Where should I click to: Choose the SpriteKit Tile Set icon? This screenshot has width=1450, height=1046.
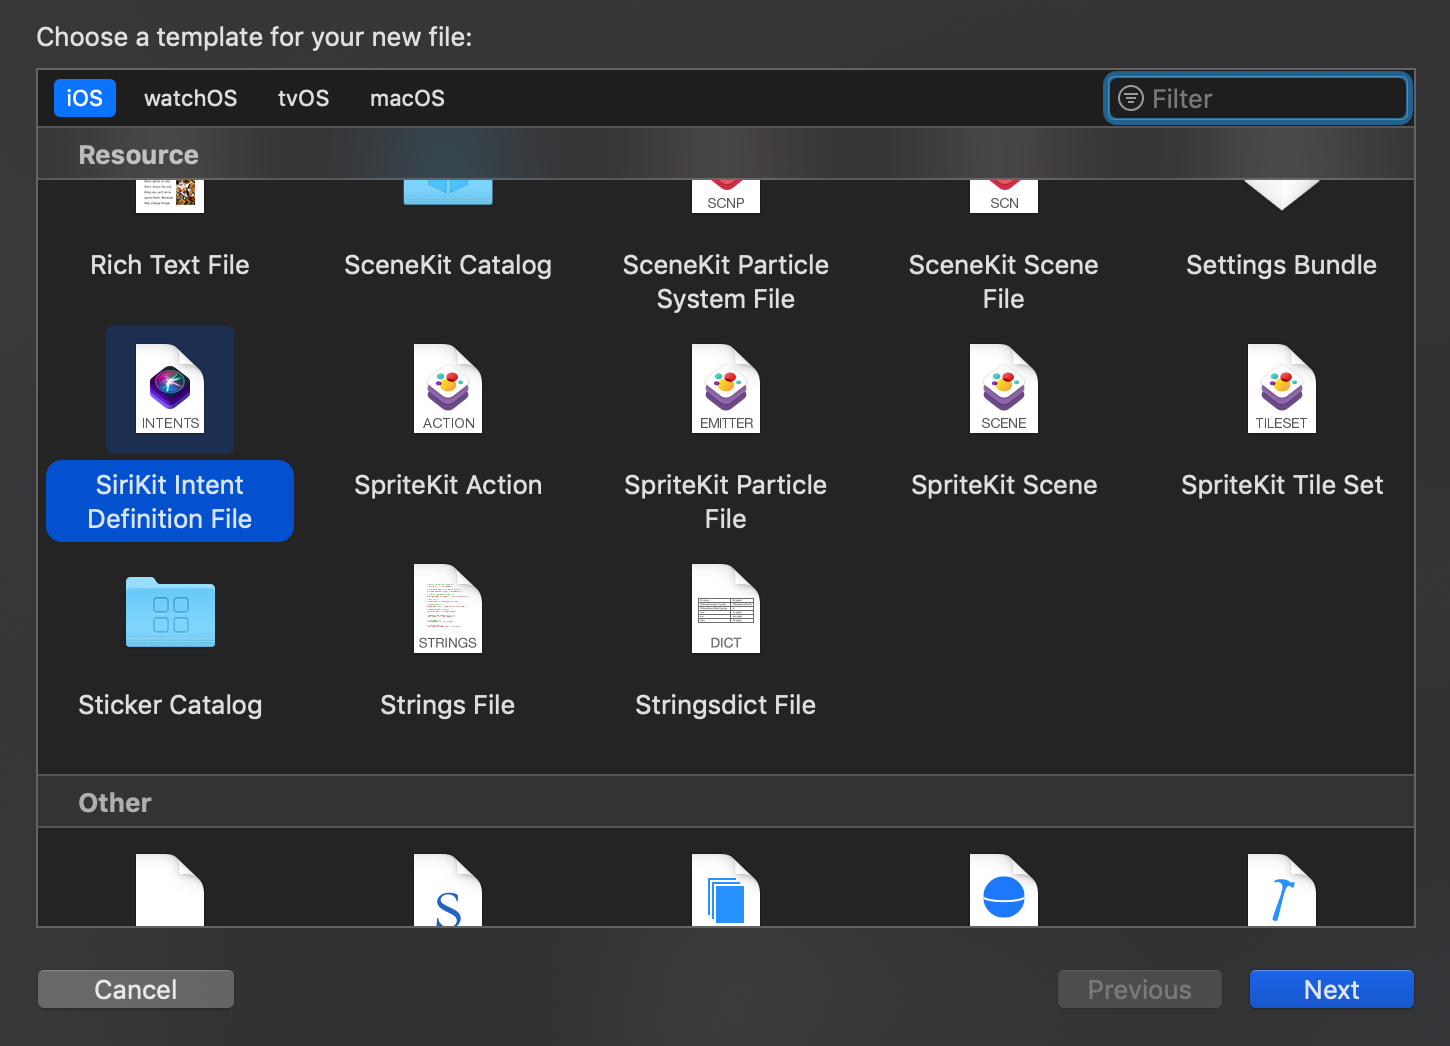[x=1281, y=389]
